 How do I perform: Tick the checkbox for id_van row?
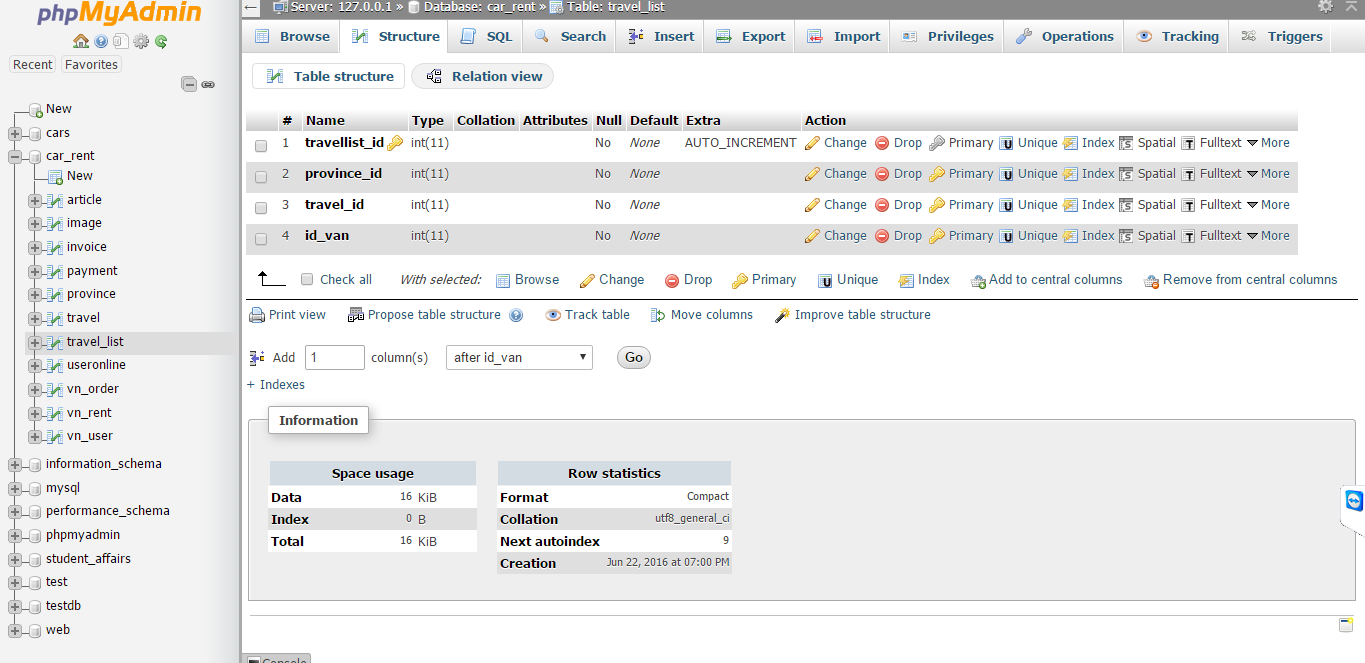click(x=261, y=239)
